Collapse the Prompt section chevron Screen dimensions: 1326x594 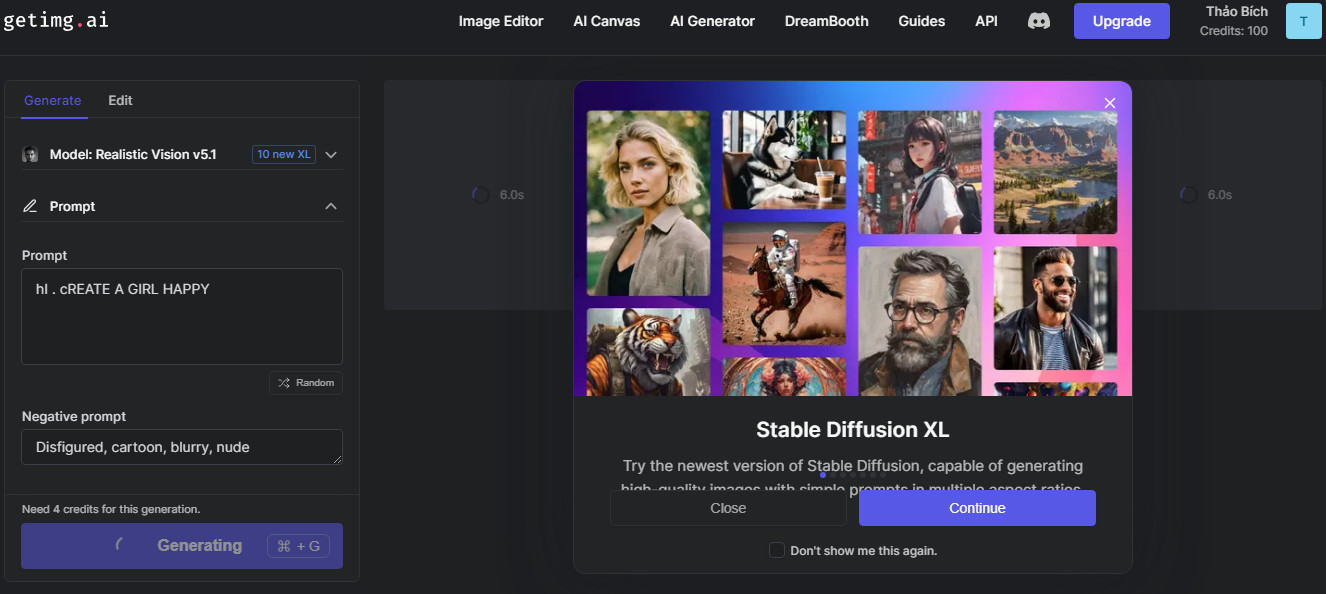coord(331,206)
